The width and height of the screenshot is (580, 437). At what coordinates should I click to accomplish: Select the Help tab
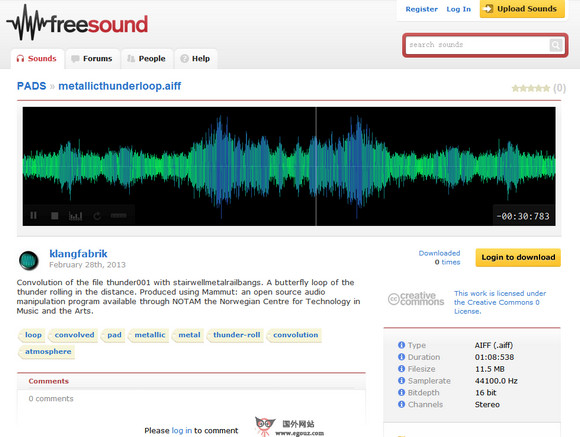[196, 58]
